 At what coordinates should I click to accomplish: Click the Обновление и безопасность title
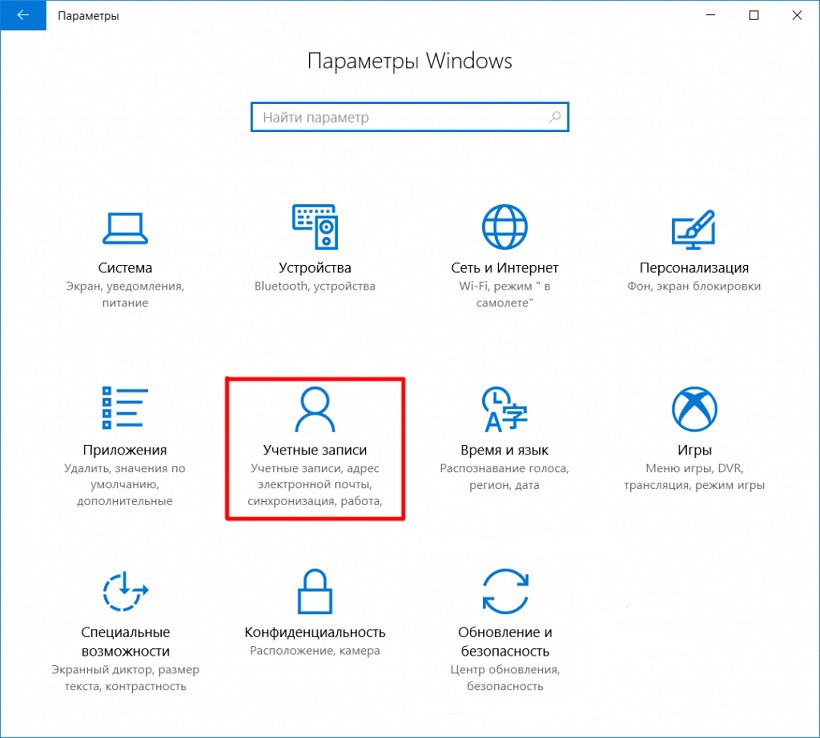pos(505,642)
